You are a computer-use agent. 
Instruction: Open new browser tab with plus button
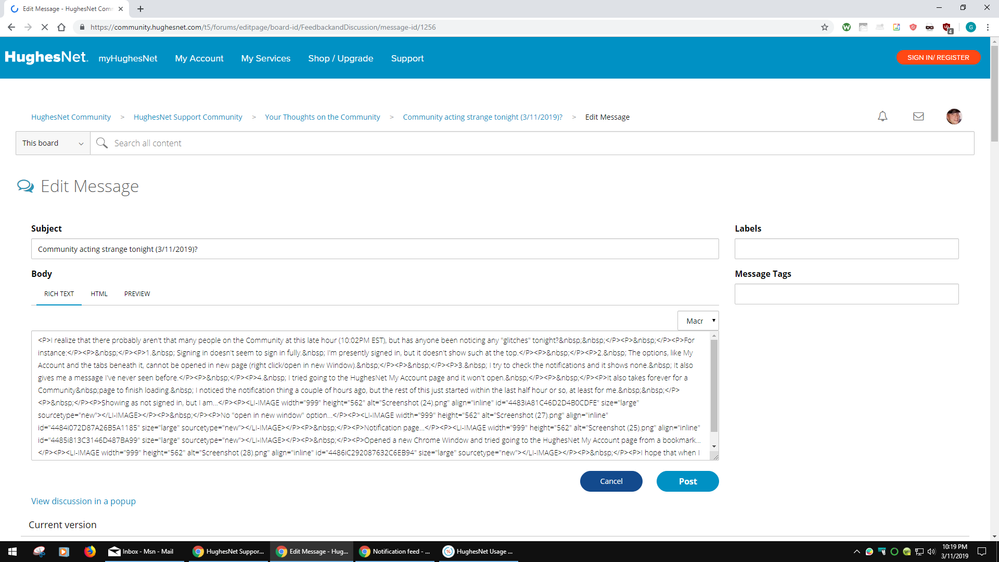(x=140, y=8)
